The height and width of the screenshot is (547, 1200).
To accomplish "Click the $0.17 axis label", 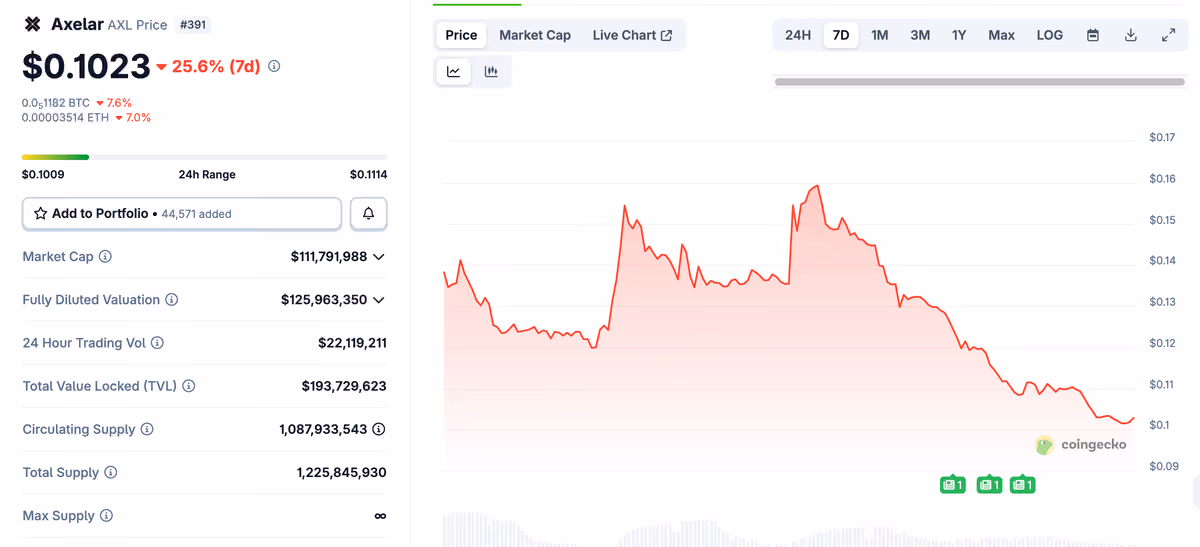I will pos(1162,137).
